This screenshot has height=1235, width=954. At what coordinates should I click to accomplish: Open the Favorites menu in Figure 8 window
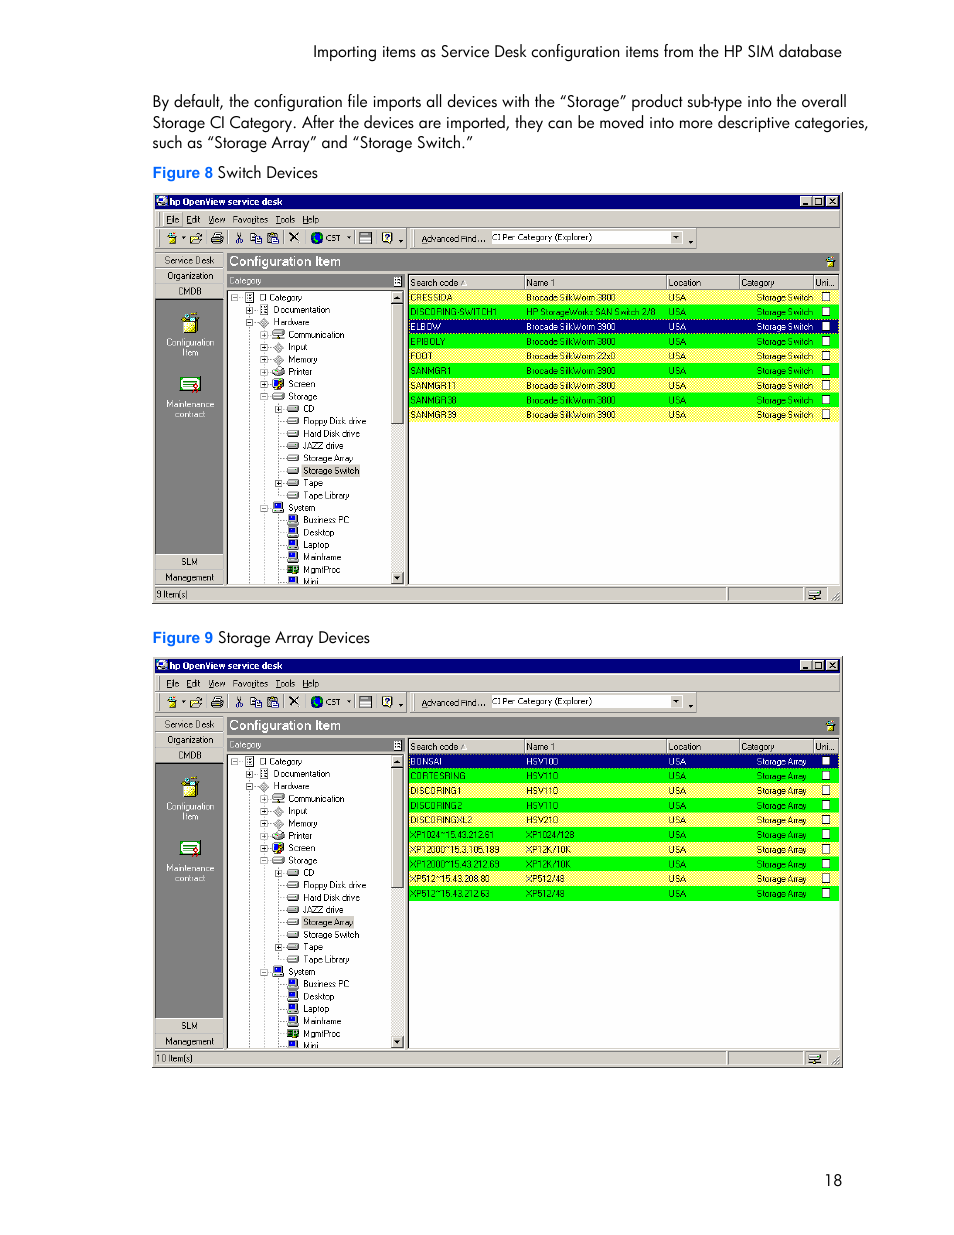click(x=250, y=220)
